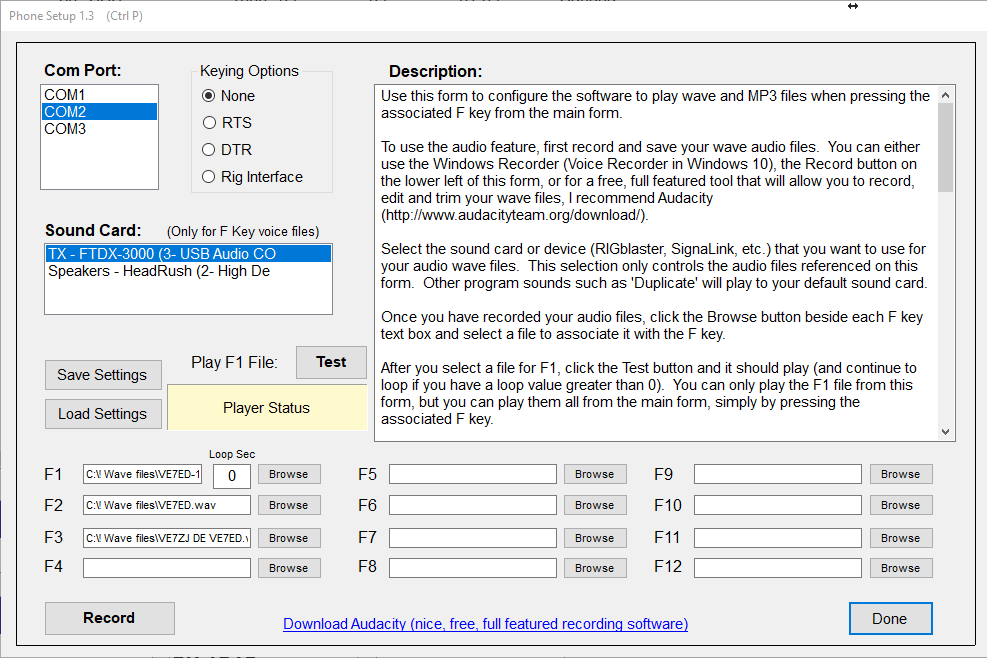This screenshot has width=987, height=658.
Task: Select the RTS keying option
Action: 209,123
